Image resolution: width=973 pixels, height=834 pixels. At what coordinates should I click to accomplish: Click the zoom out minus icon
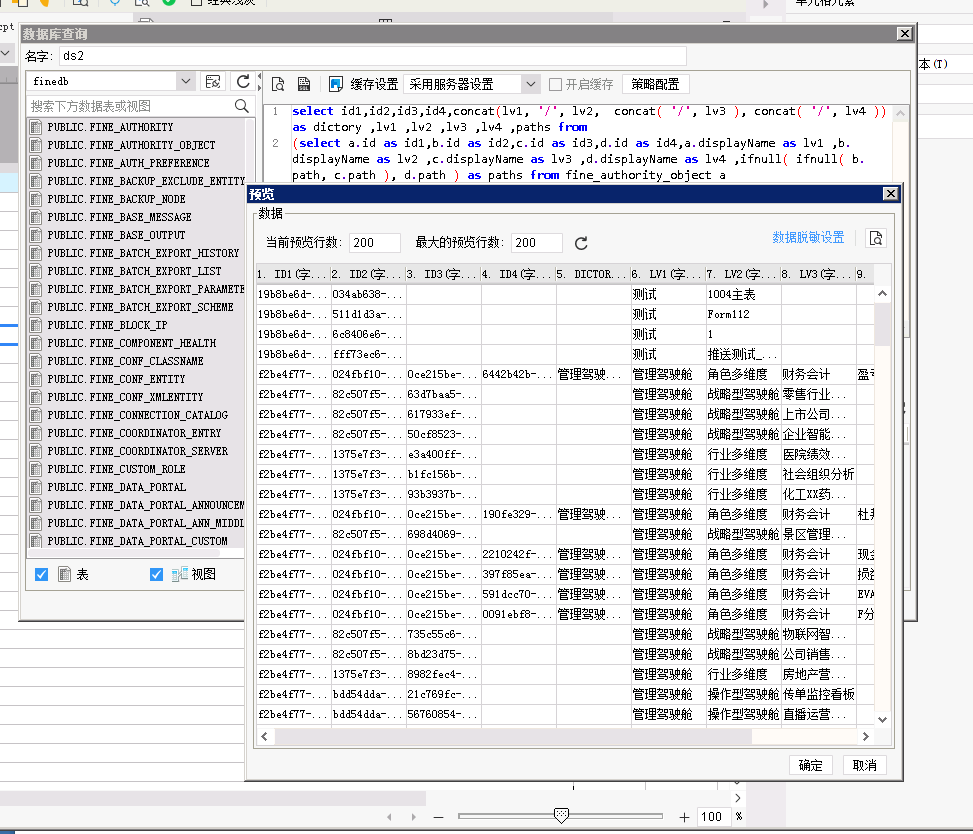pyautogui.click(x=439, y=817)
